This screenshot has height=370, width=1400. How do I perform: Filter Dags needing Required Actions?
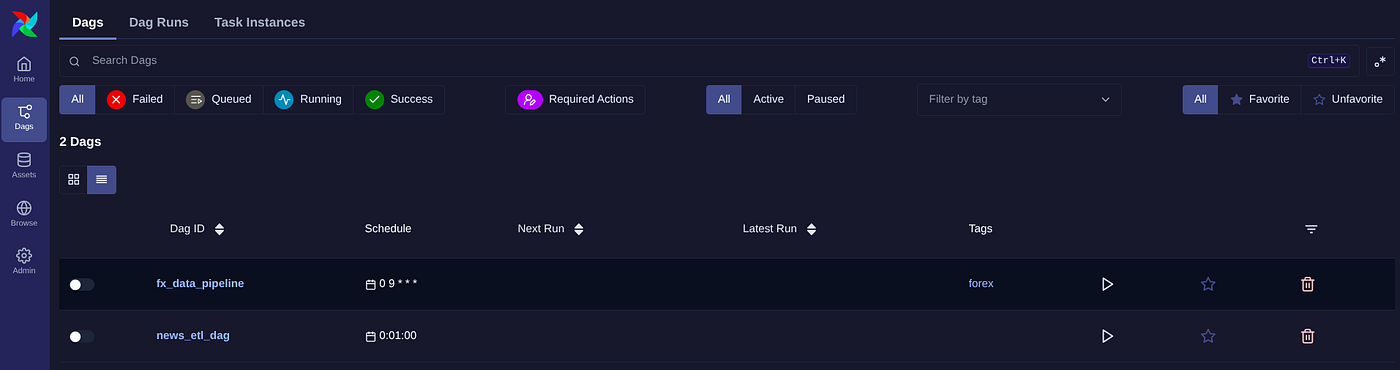tap(576, 99)
